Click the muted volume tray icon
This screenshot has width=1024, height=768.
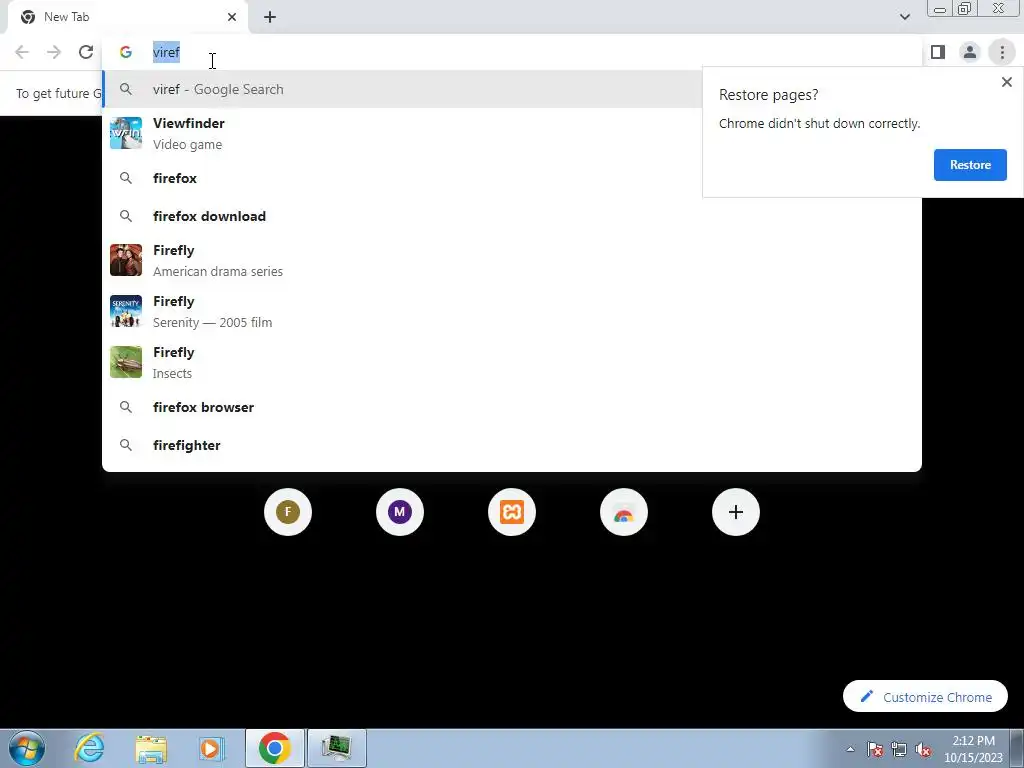pyautogui.click(x=923, y=749)
